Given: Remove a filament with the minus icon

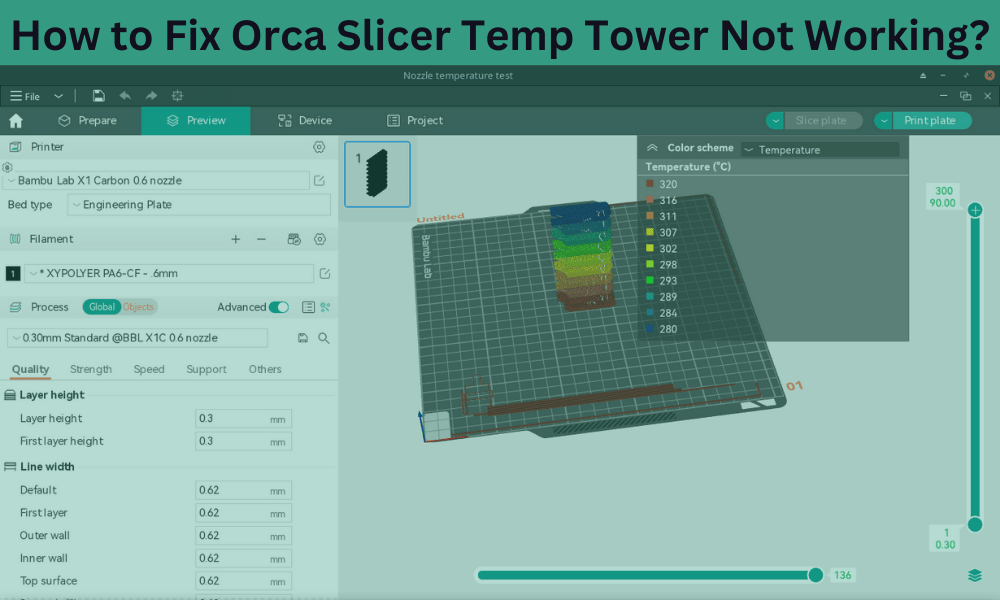Looking at the screenshot, I should pyautogui.click(x=261, y=239).
